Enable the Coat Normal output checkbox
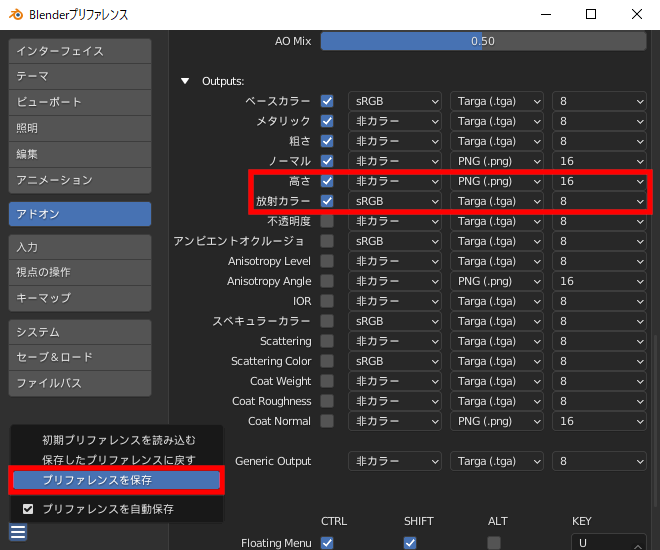The width and height of the screenshot is (660, 550). point(327,421)
